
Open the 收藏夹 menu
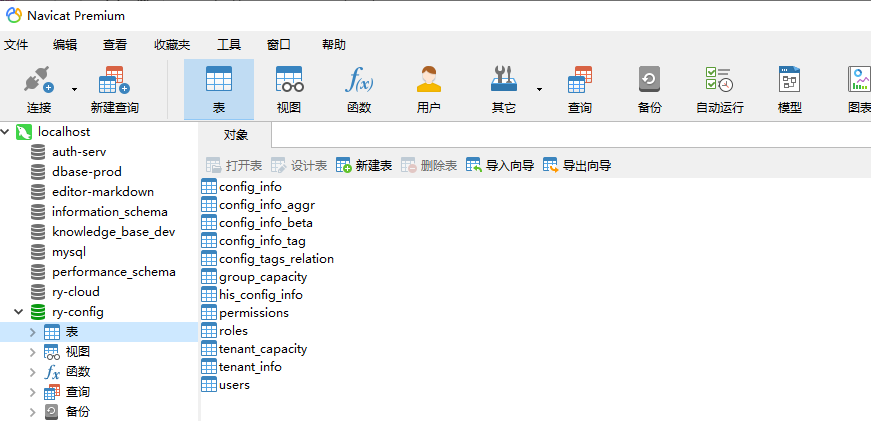[x=172, y=45]
